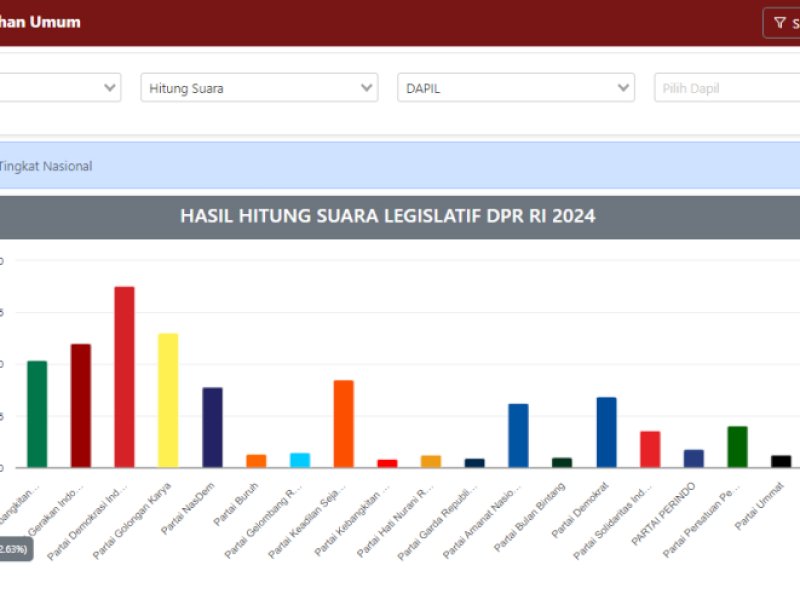This screenshot has width=800, height=600.
Task: Click the PARTAI PERINDO bar
Action: point(694,458)
